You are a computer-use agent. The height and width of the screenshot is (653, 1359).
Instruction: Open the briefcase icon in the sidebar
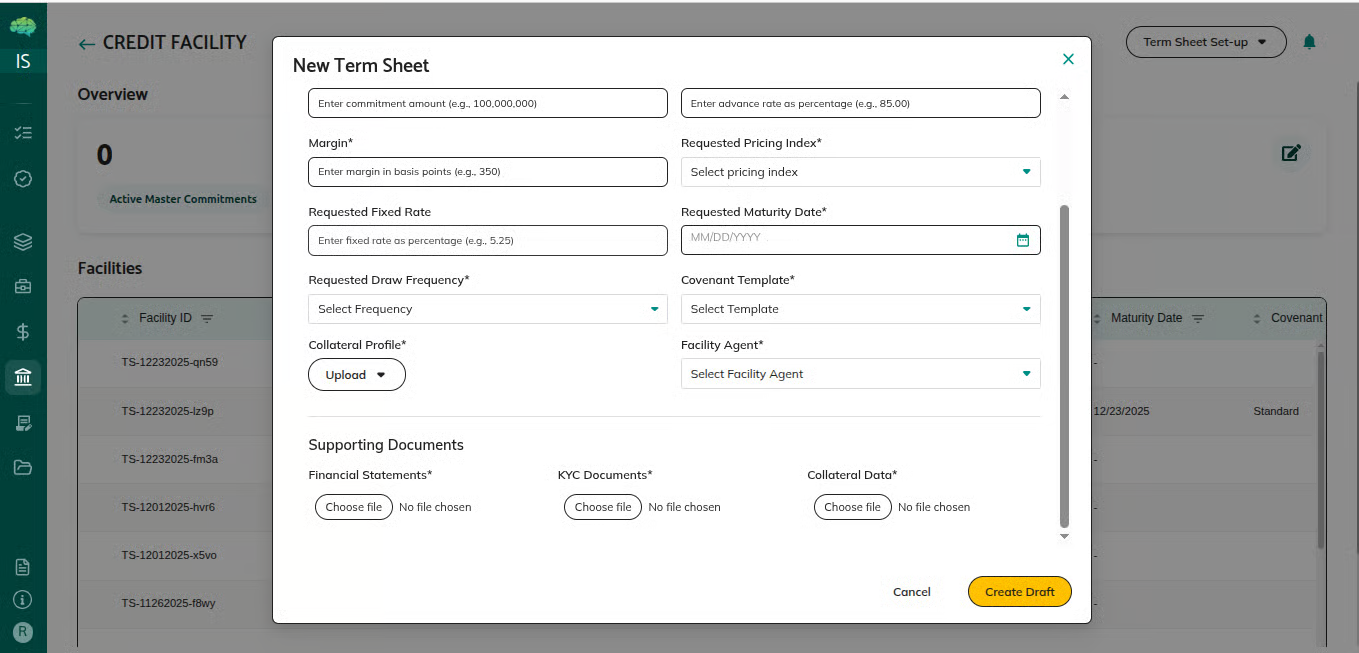click(x=23, y=287)
